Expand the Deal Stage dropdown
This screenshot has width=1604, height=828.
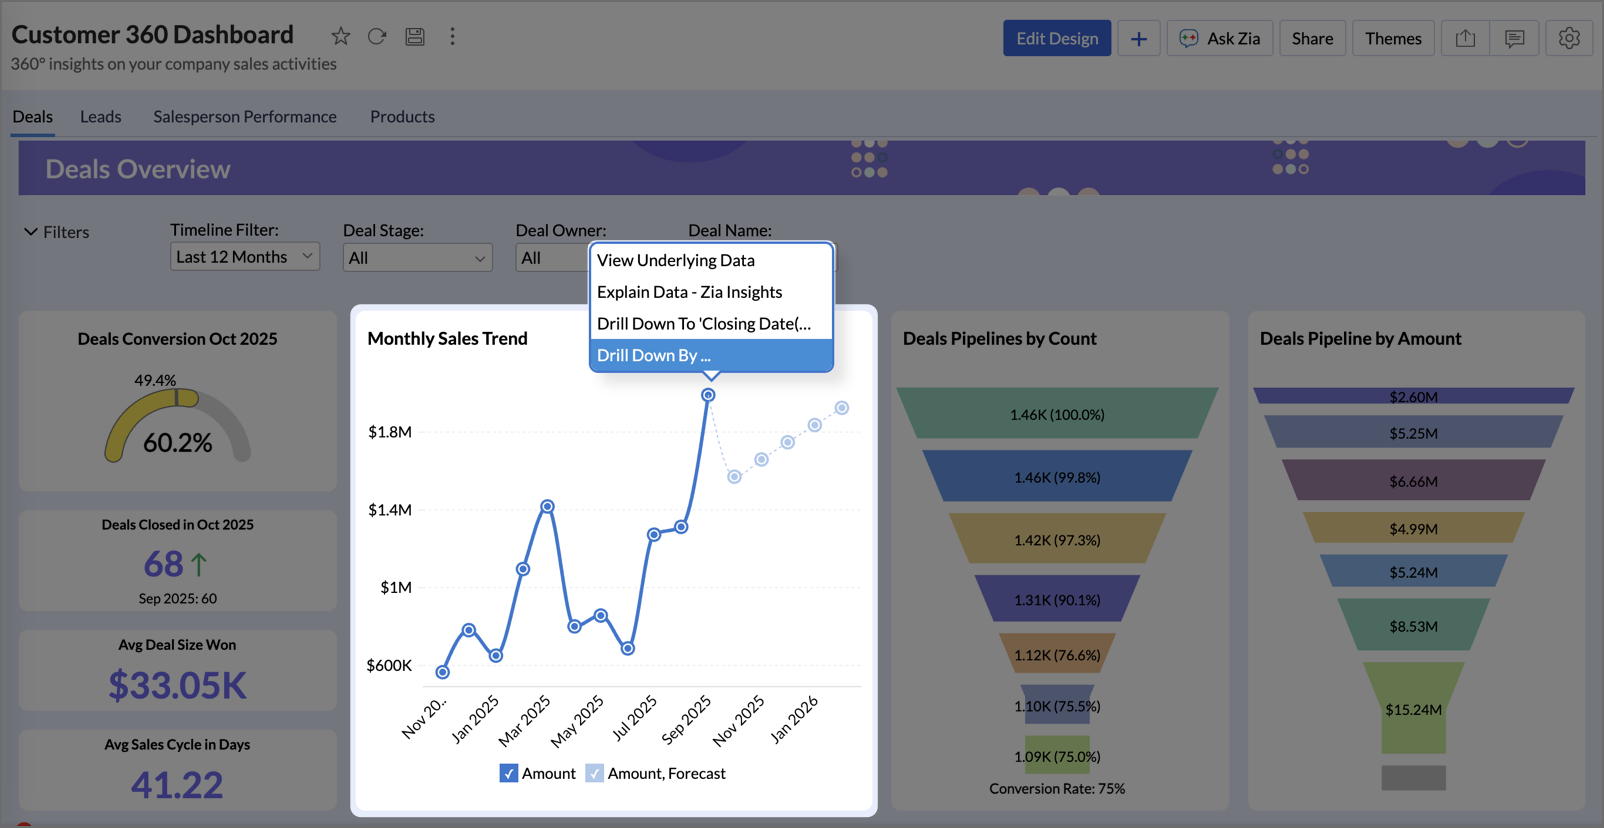coord(417,258)
